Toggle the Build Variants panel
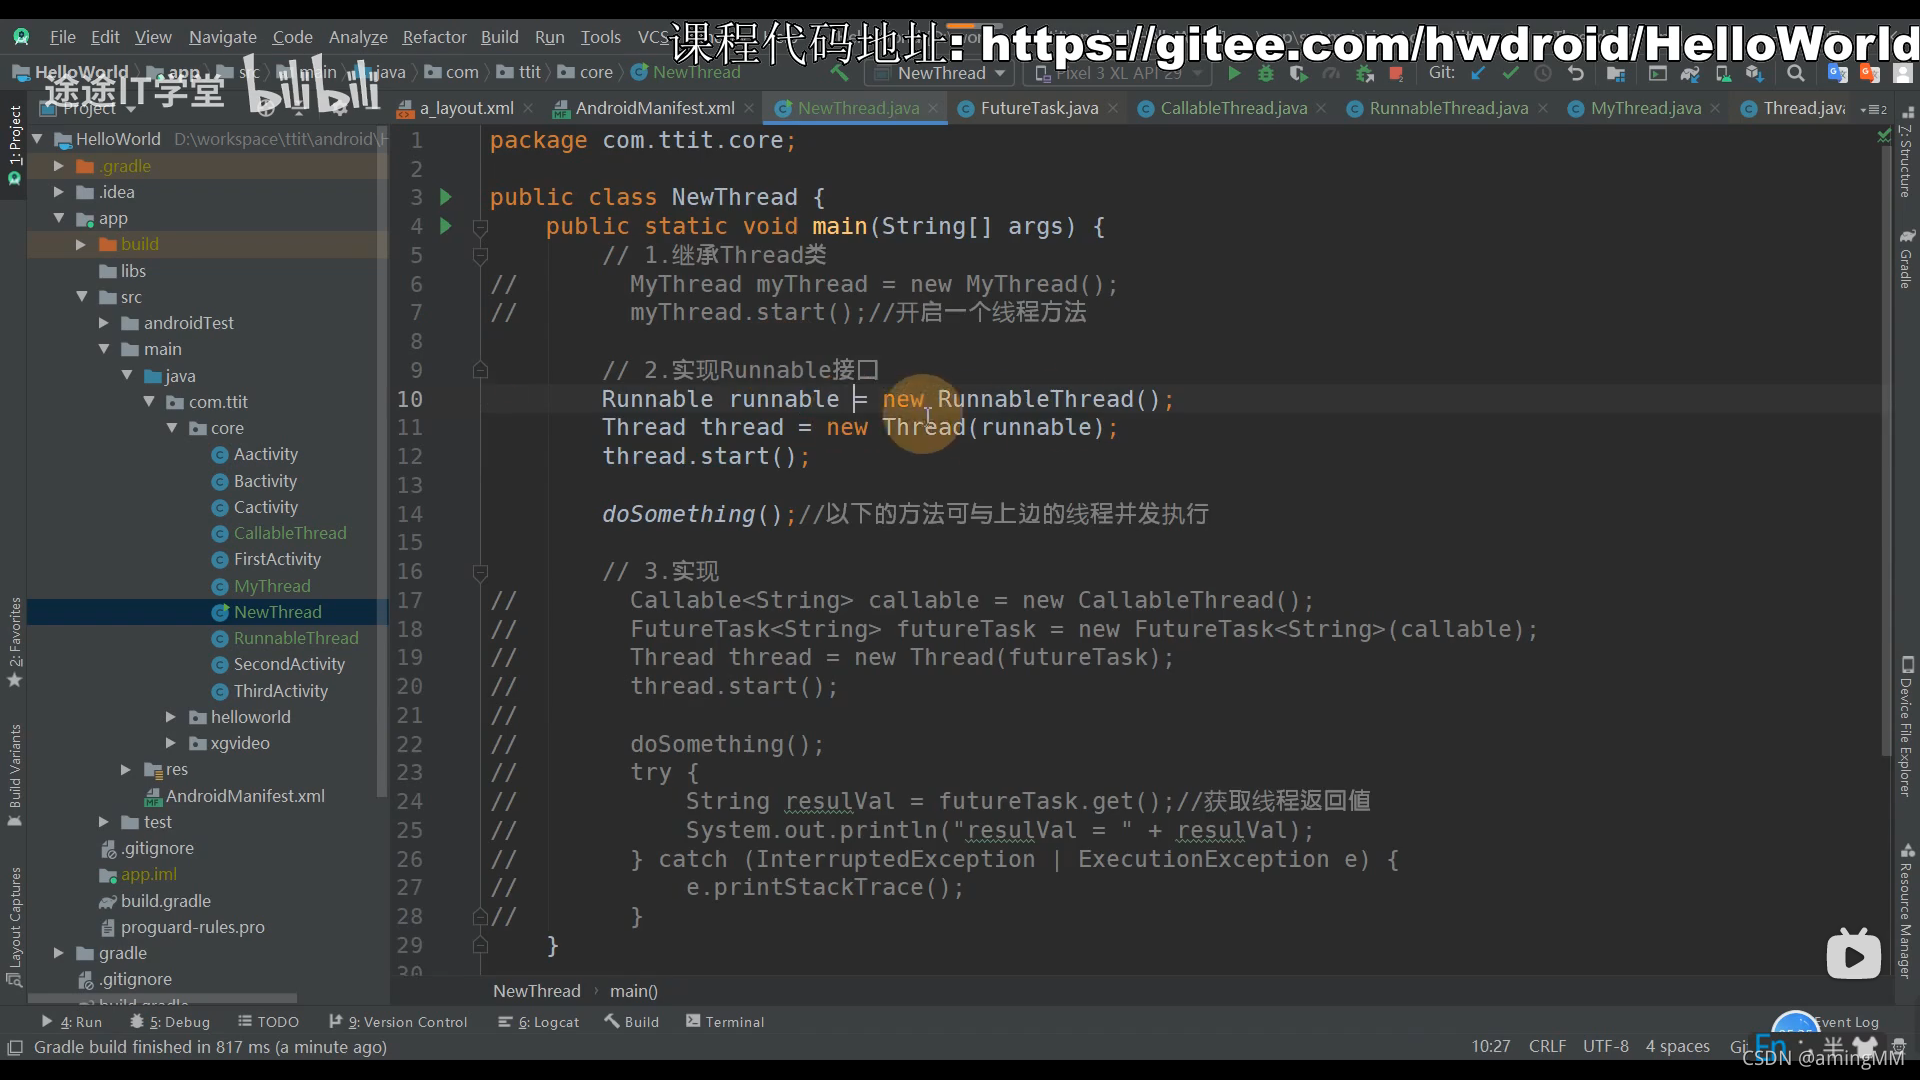This screenshot has width=1920, height=1080. pyautogui.click(x=14, y=775)
